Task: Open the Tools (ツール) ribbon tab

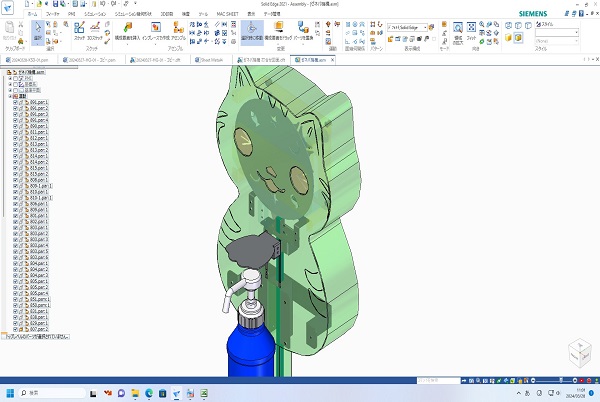Action: (203, 14)
